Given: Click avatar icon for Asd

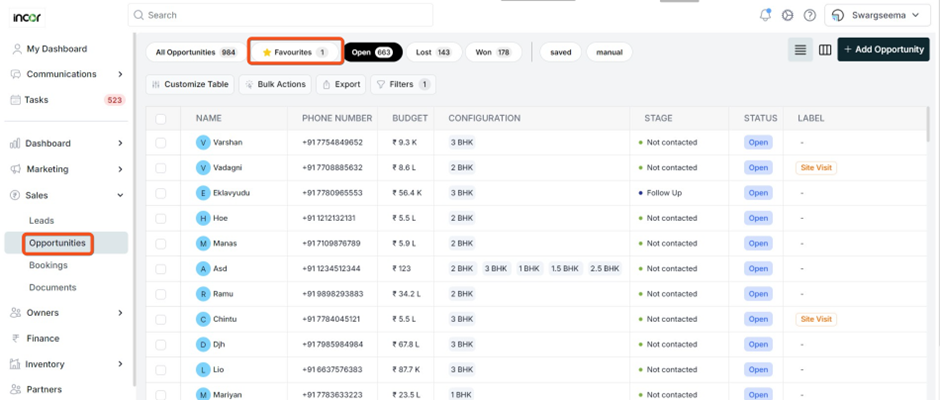Looking at the screenshot, I should [x=203, y=269].
